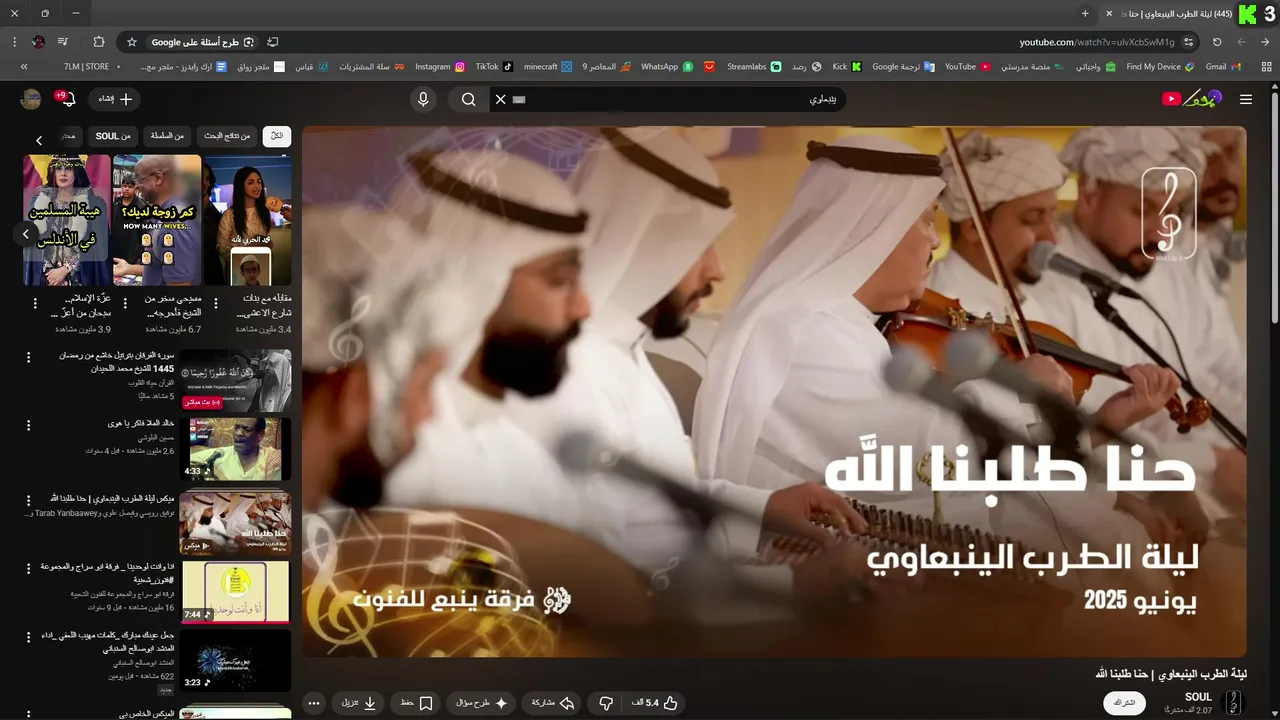Share the video (مشاركة)
This screenshot has height=720, width=1280.
tap(553, 703)
